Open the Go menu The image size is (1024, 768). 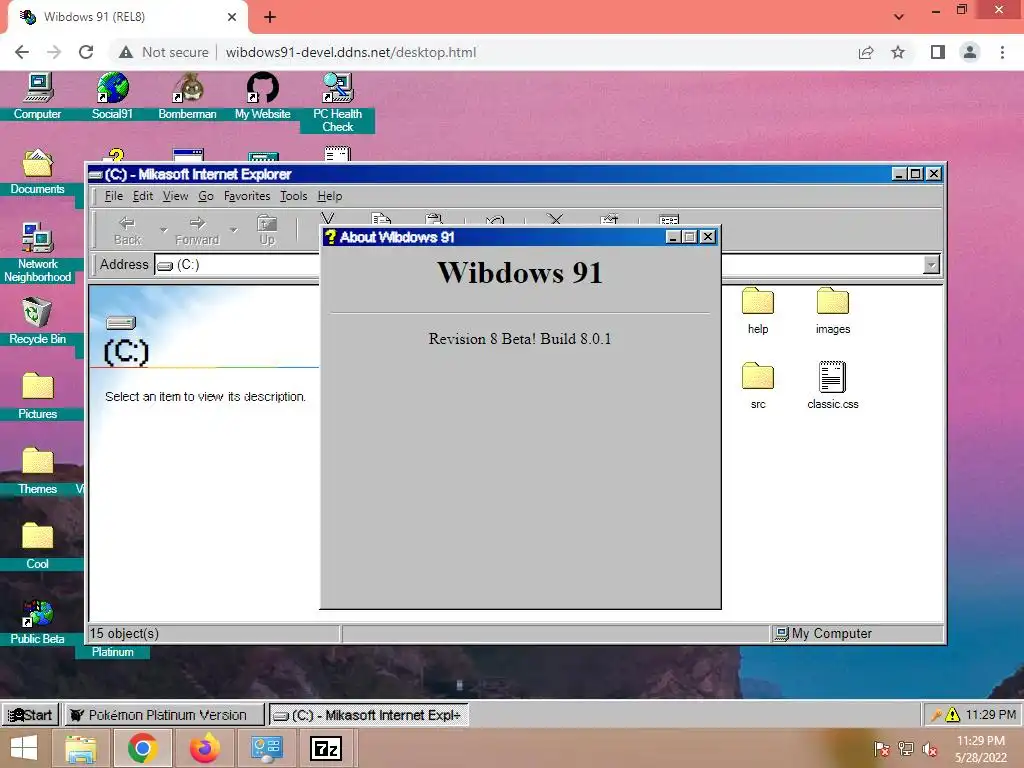click(x=206, y=196)
